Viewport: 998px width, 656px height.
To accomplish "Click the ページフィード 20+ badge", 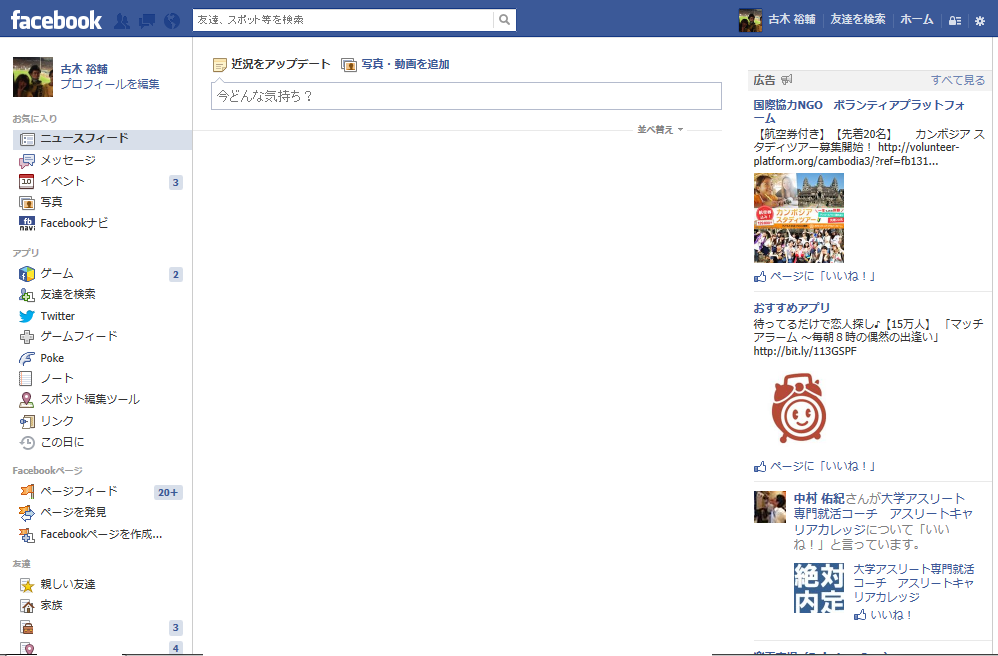I will tap(168, 492).
